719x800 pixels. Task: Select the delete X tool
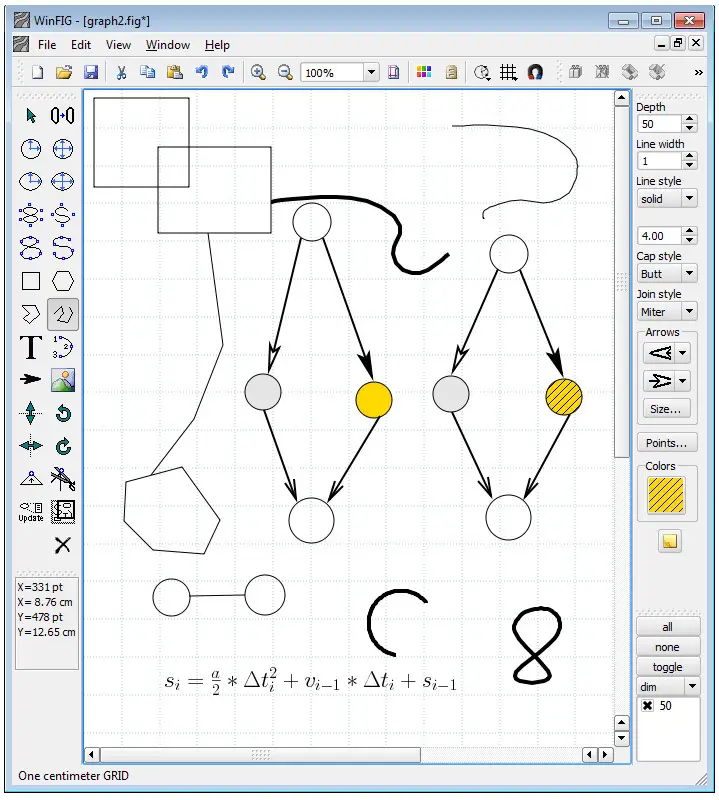click(x=63, y=545)
